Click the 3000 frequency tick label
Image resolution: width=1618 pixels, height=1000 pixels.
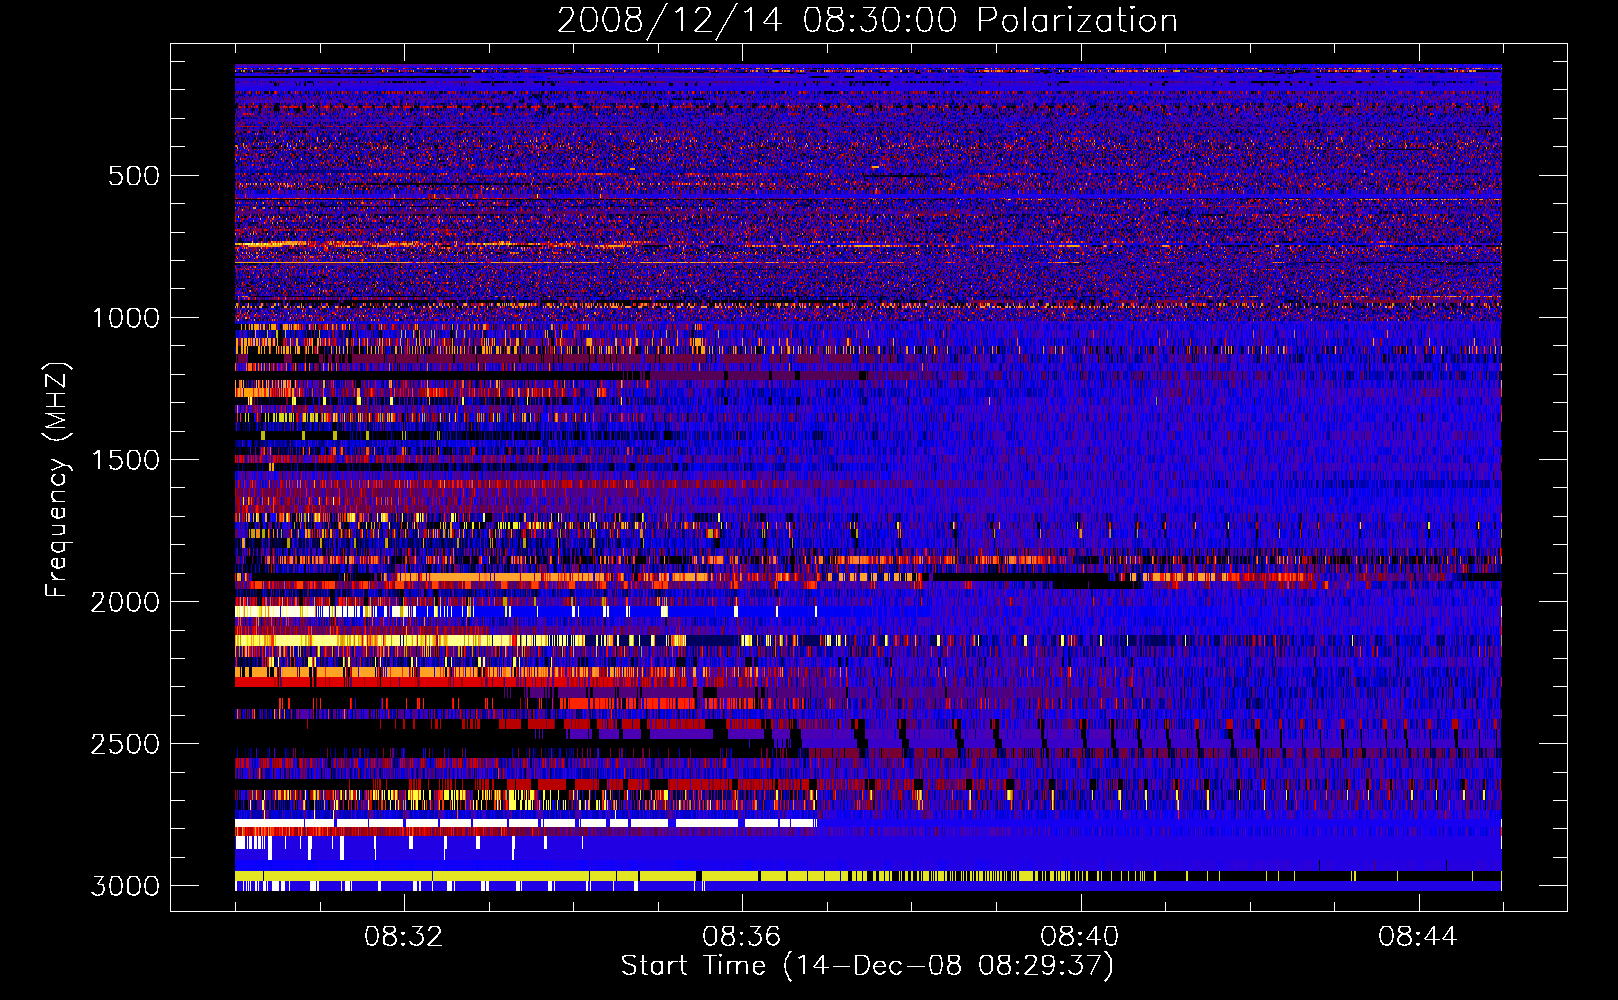[125, 886]
